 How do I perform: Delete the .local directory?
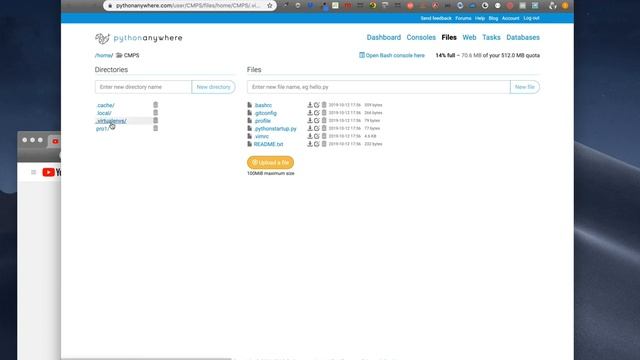[x=156, y=113]
